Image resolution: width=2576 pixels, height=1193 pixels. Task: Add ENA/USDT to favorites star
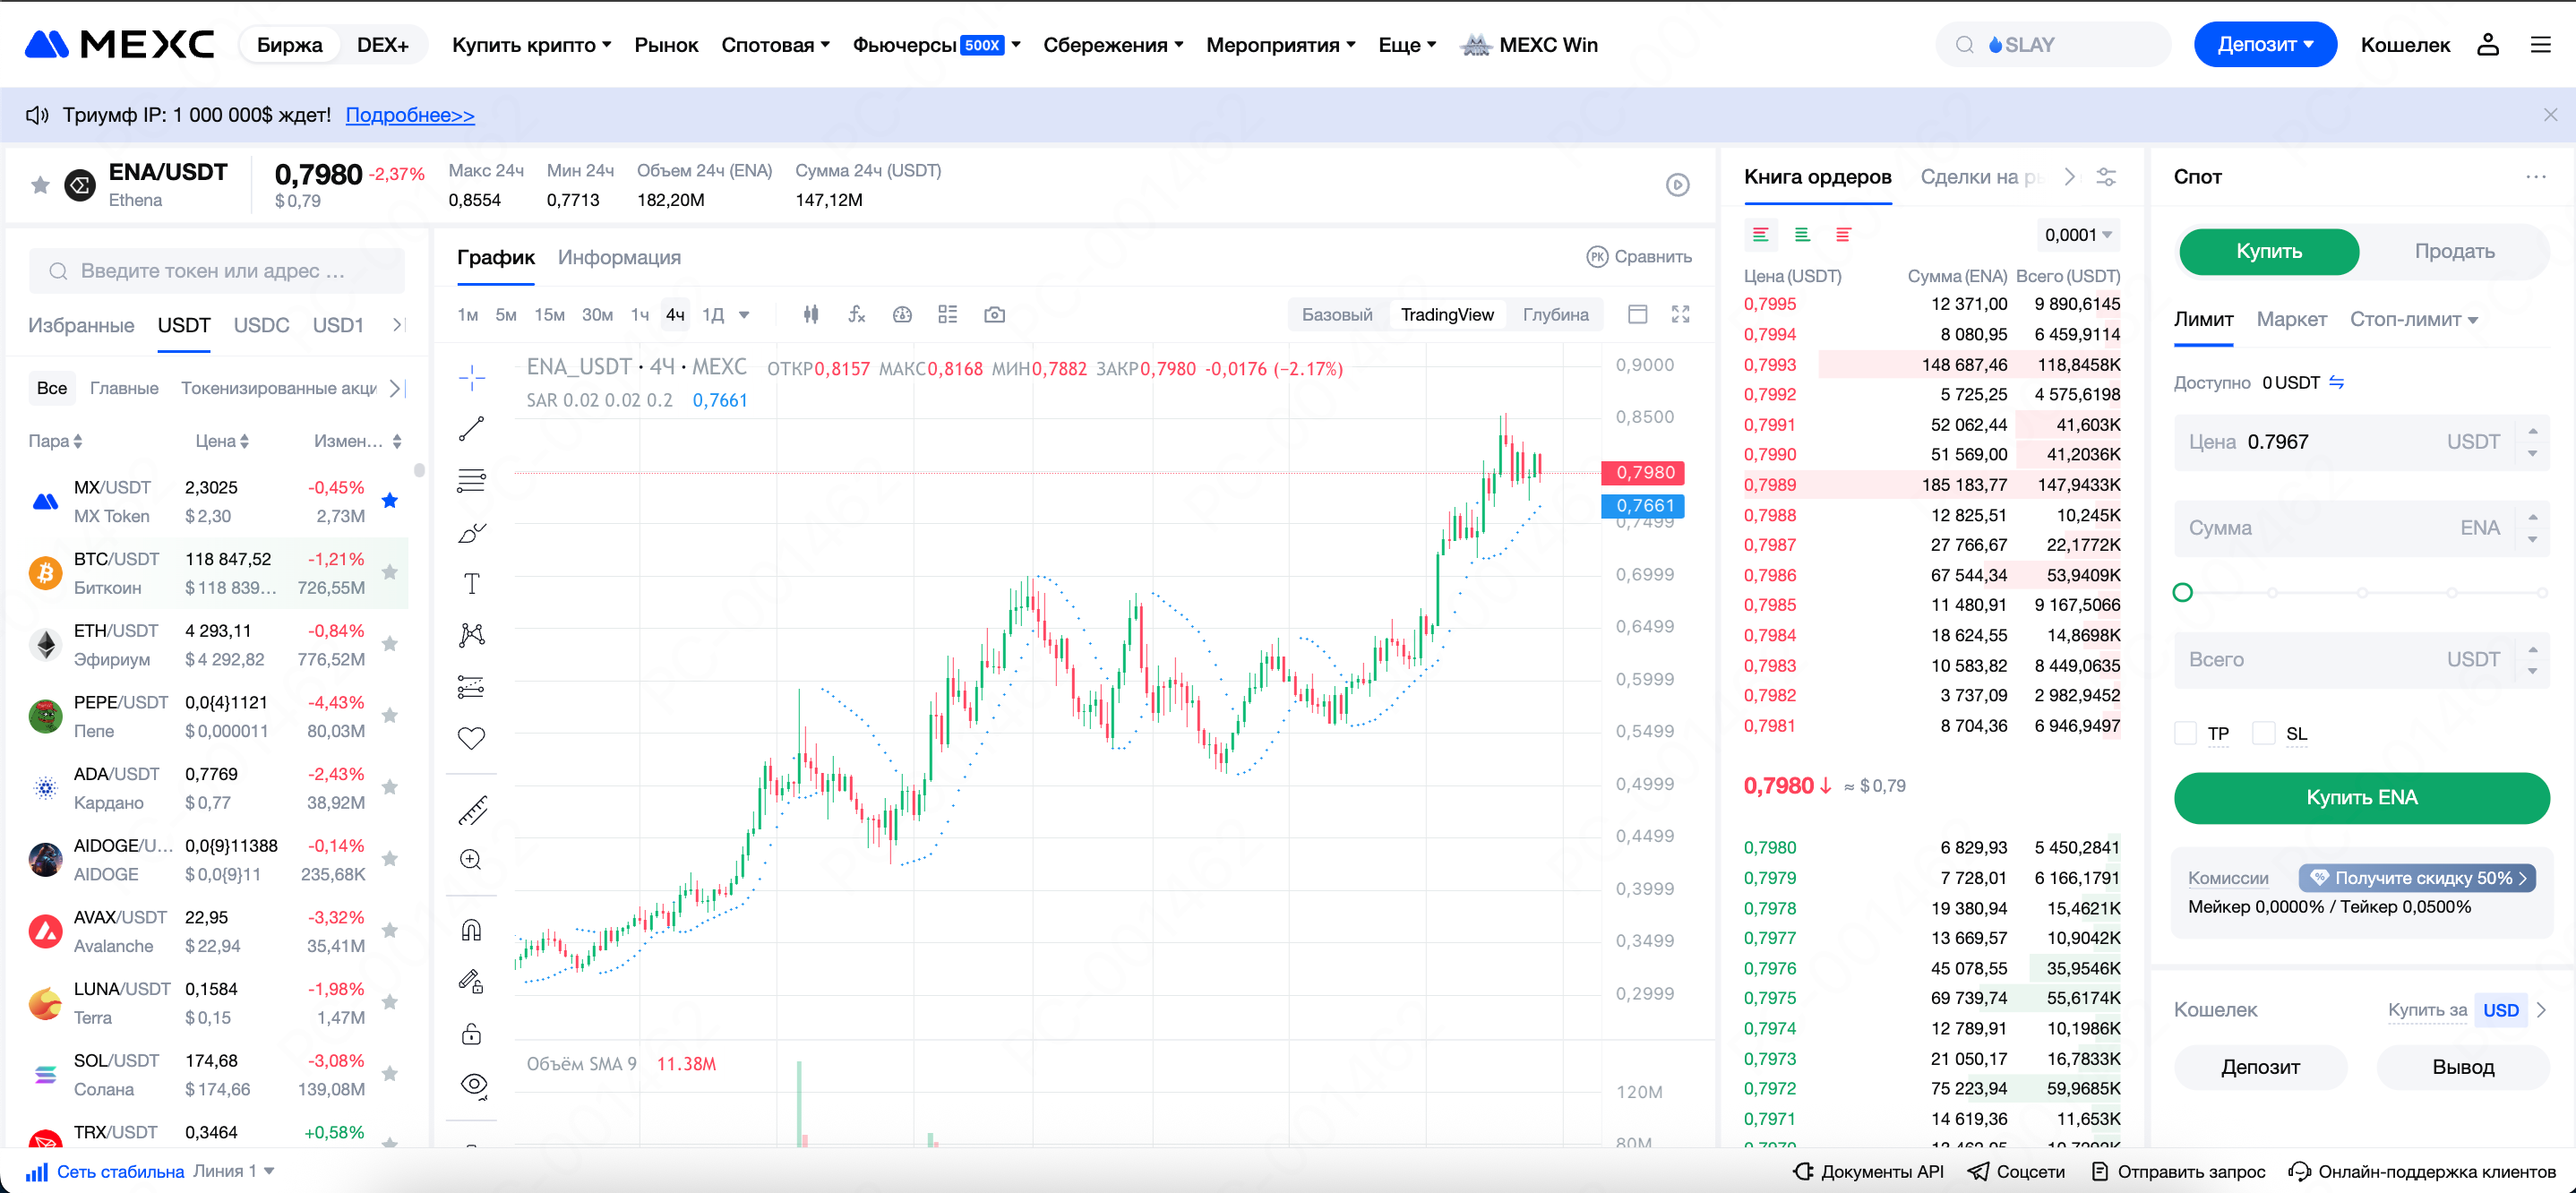(40, 185)
